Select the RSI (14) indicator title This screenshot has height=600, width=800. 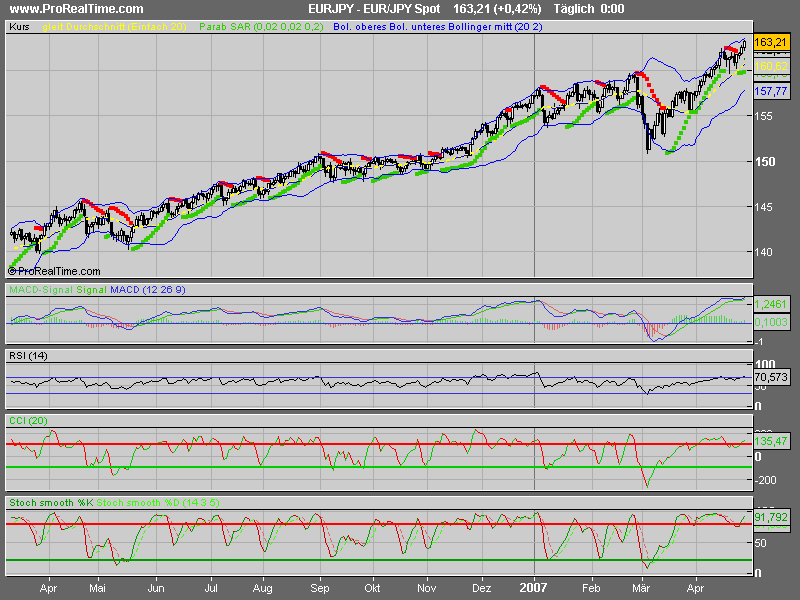click(x=28, y=356)
